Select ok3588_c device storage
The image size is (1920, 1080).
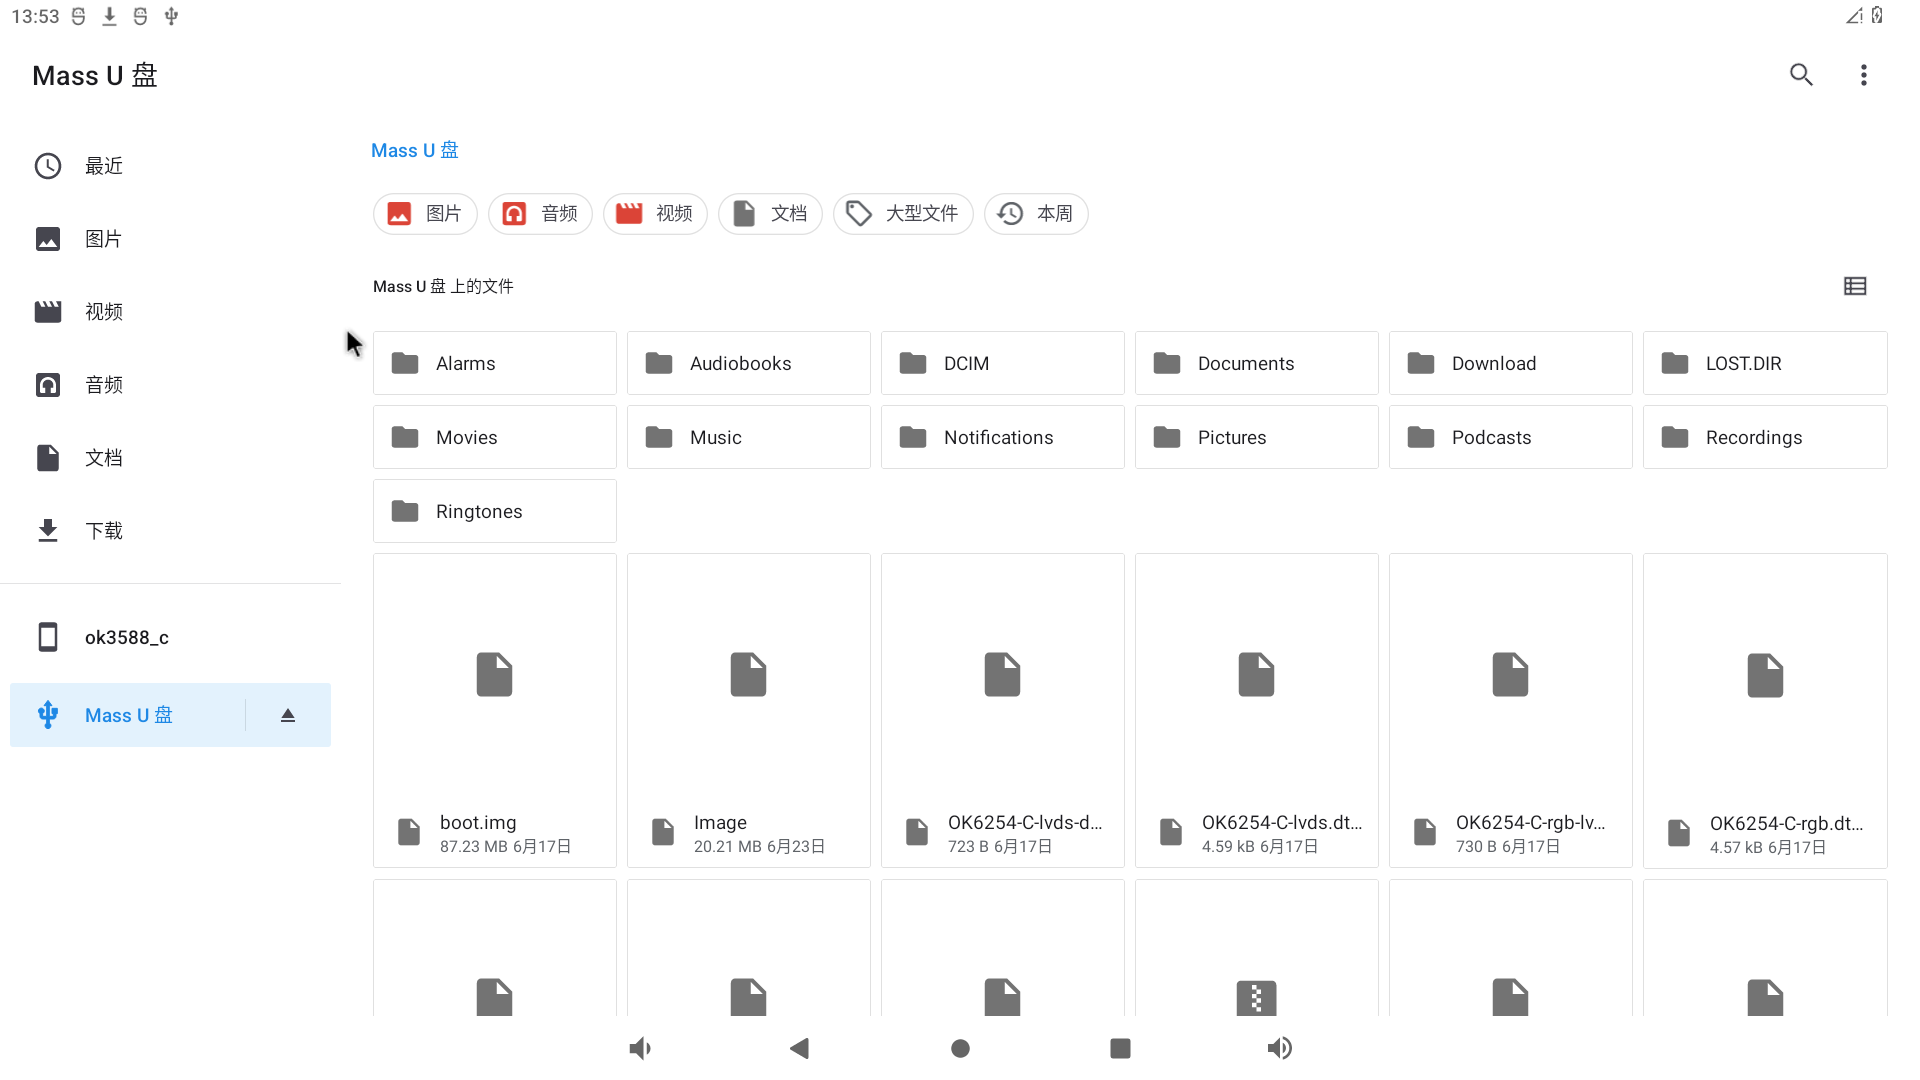[x=170, y=637]
